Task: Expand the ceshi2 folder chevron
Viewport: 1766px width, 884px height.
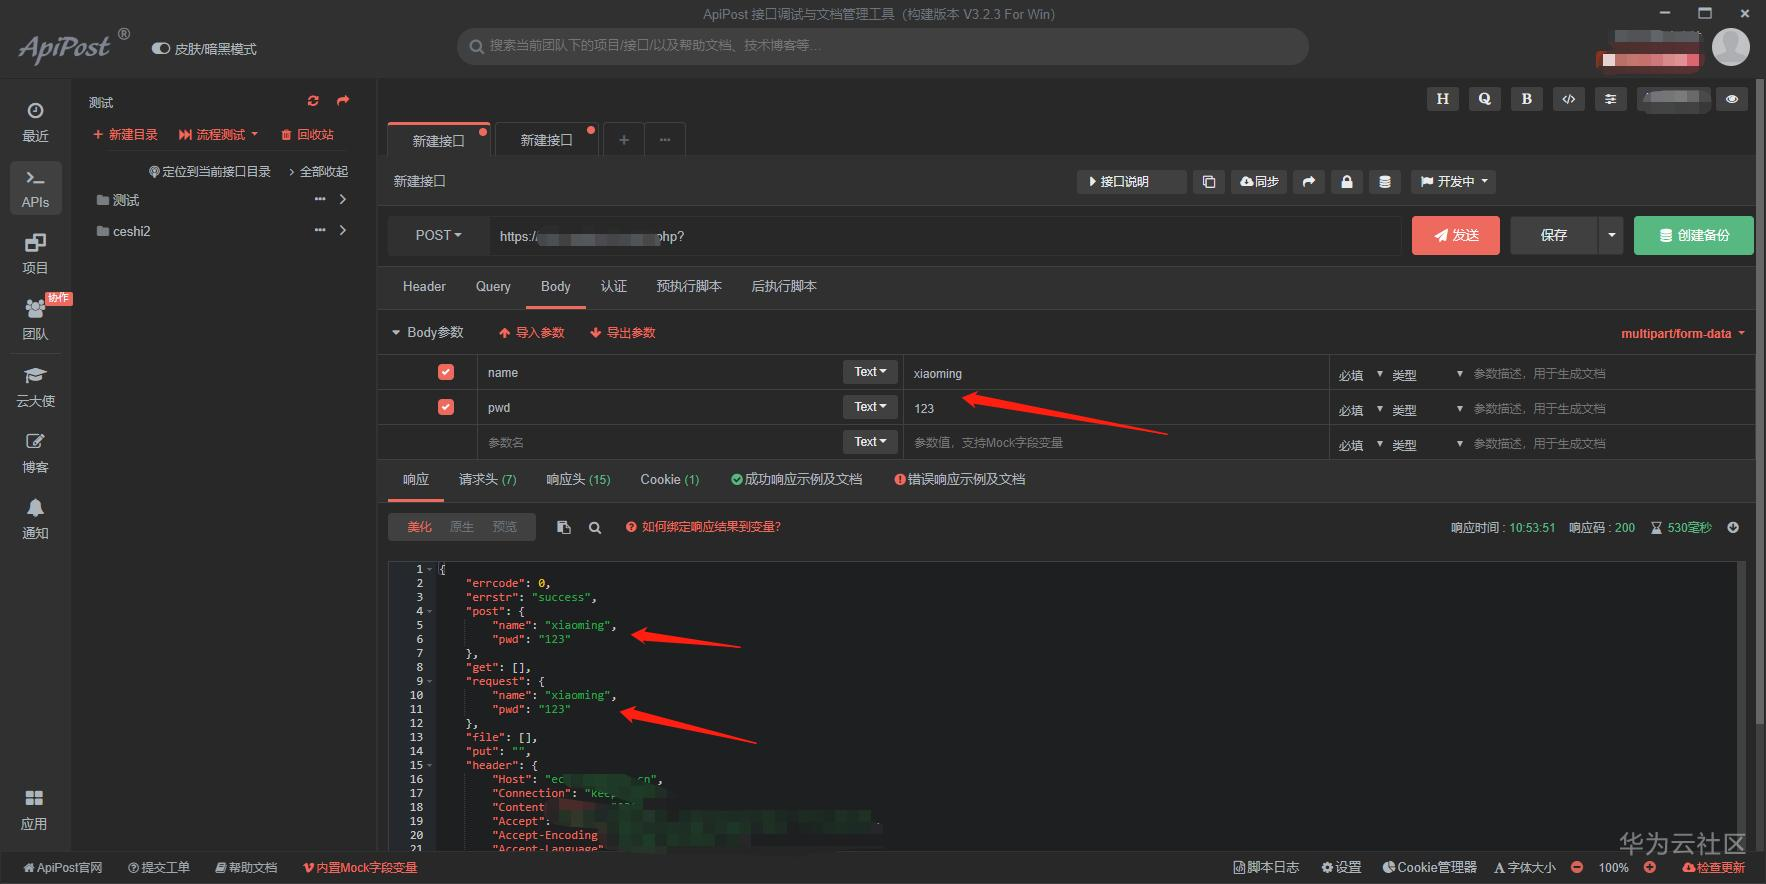Action: click(x=343, y=230)
